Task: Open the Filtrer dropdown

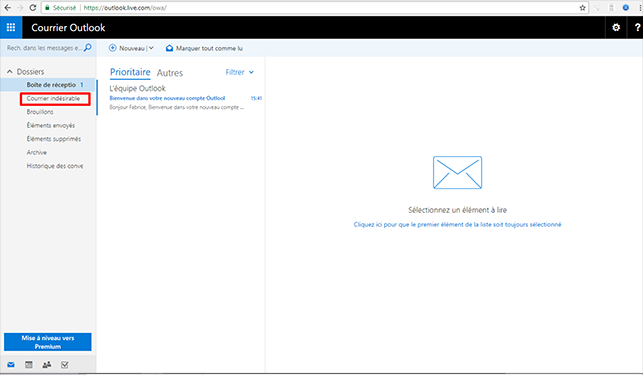Action: coord(240,72)
